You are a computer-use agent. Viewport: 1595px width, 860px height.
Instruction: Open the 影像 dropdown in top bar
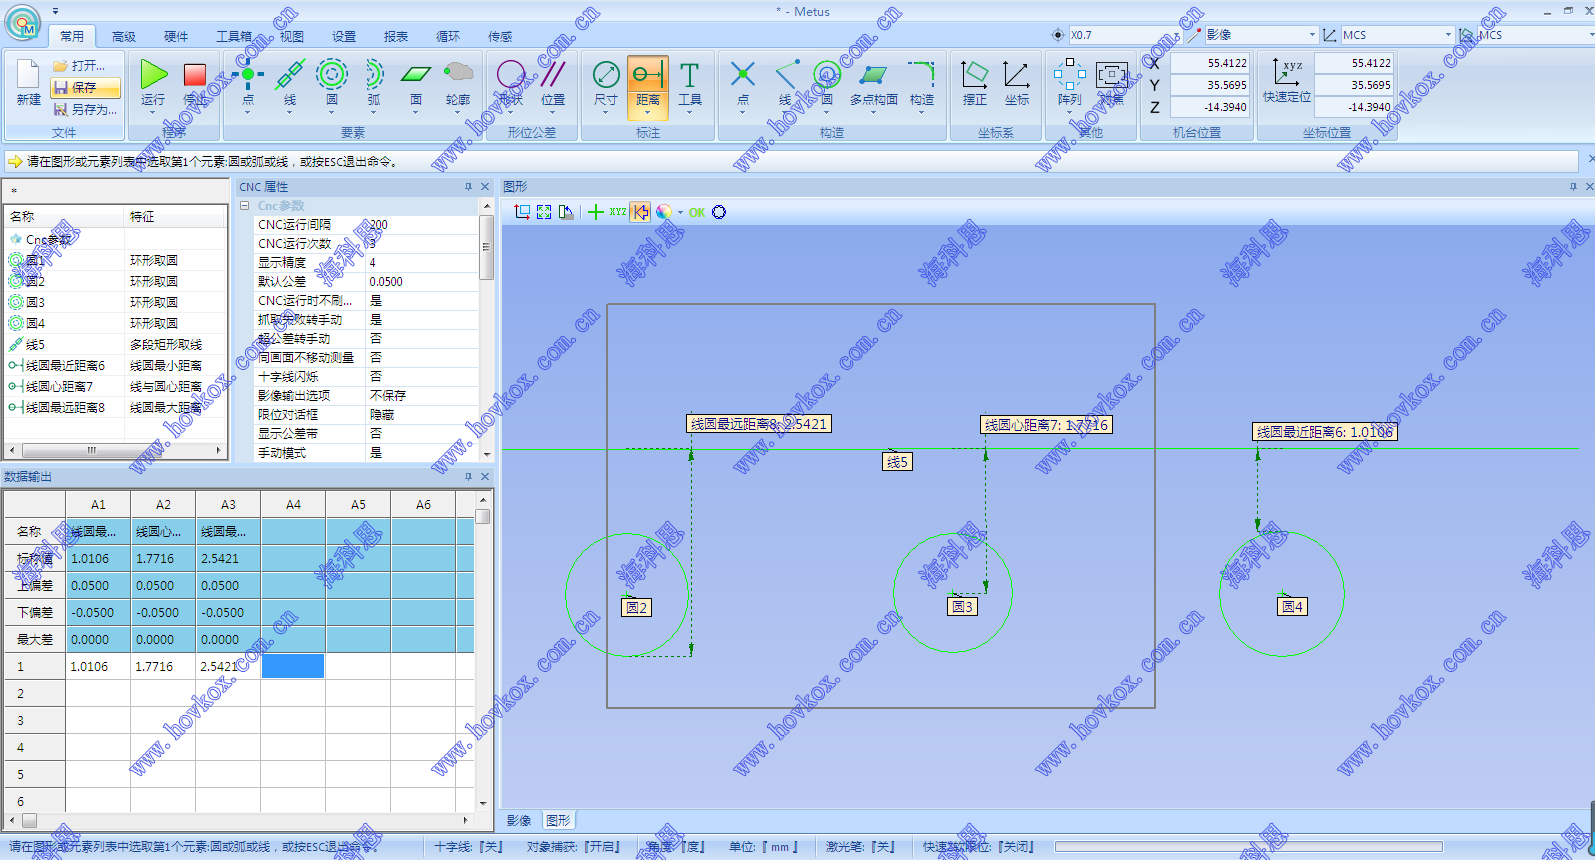tap(1312, 35)
